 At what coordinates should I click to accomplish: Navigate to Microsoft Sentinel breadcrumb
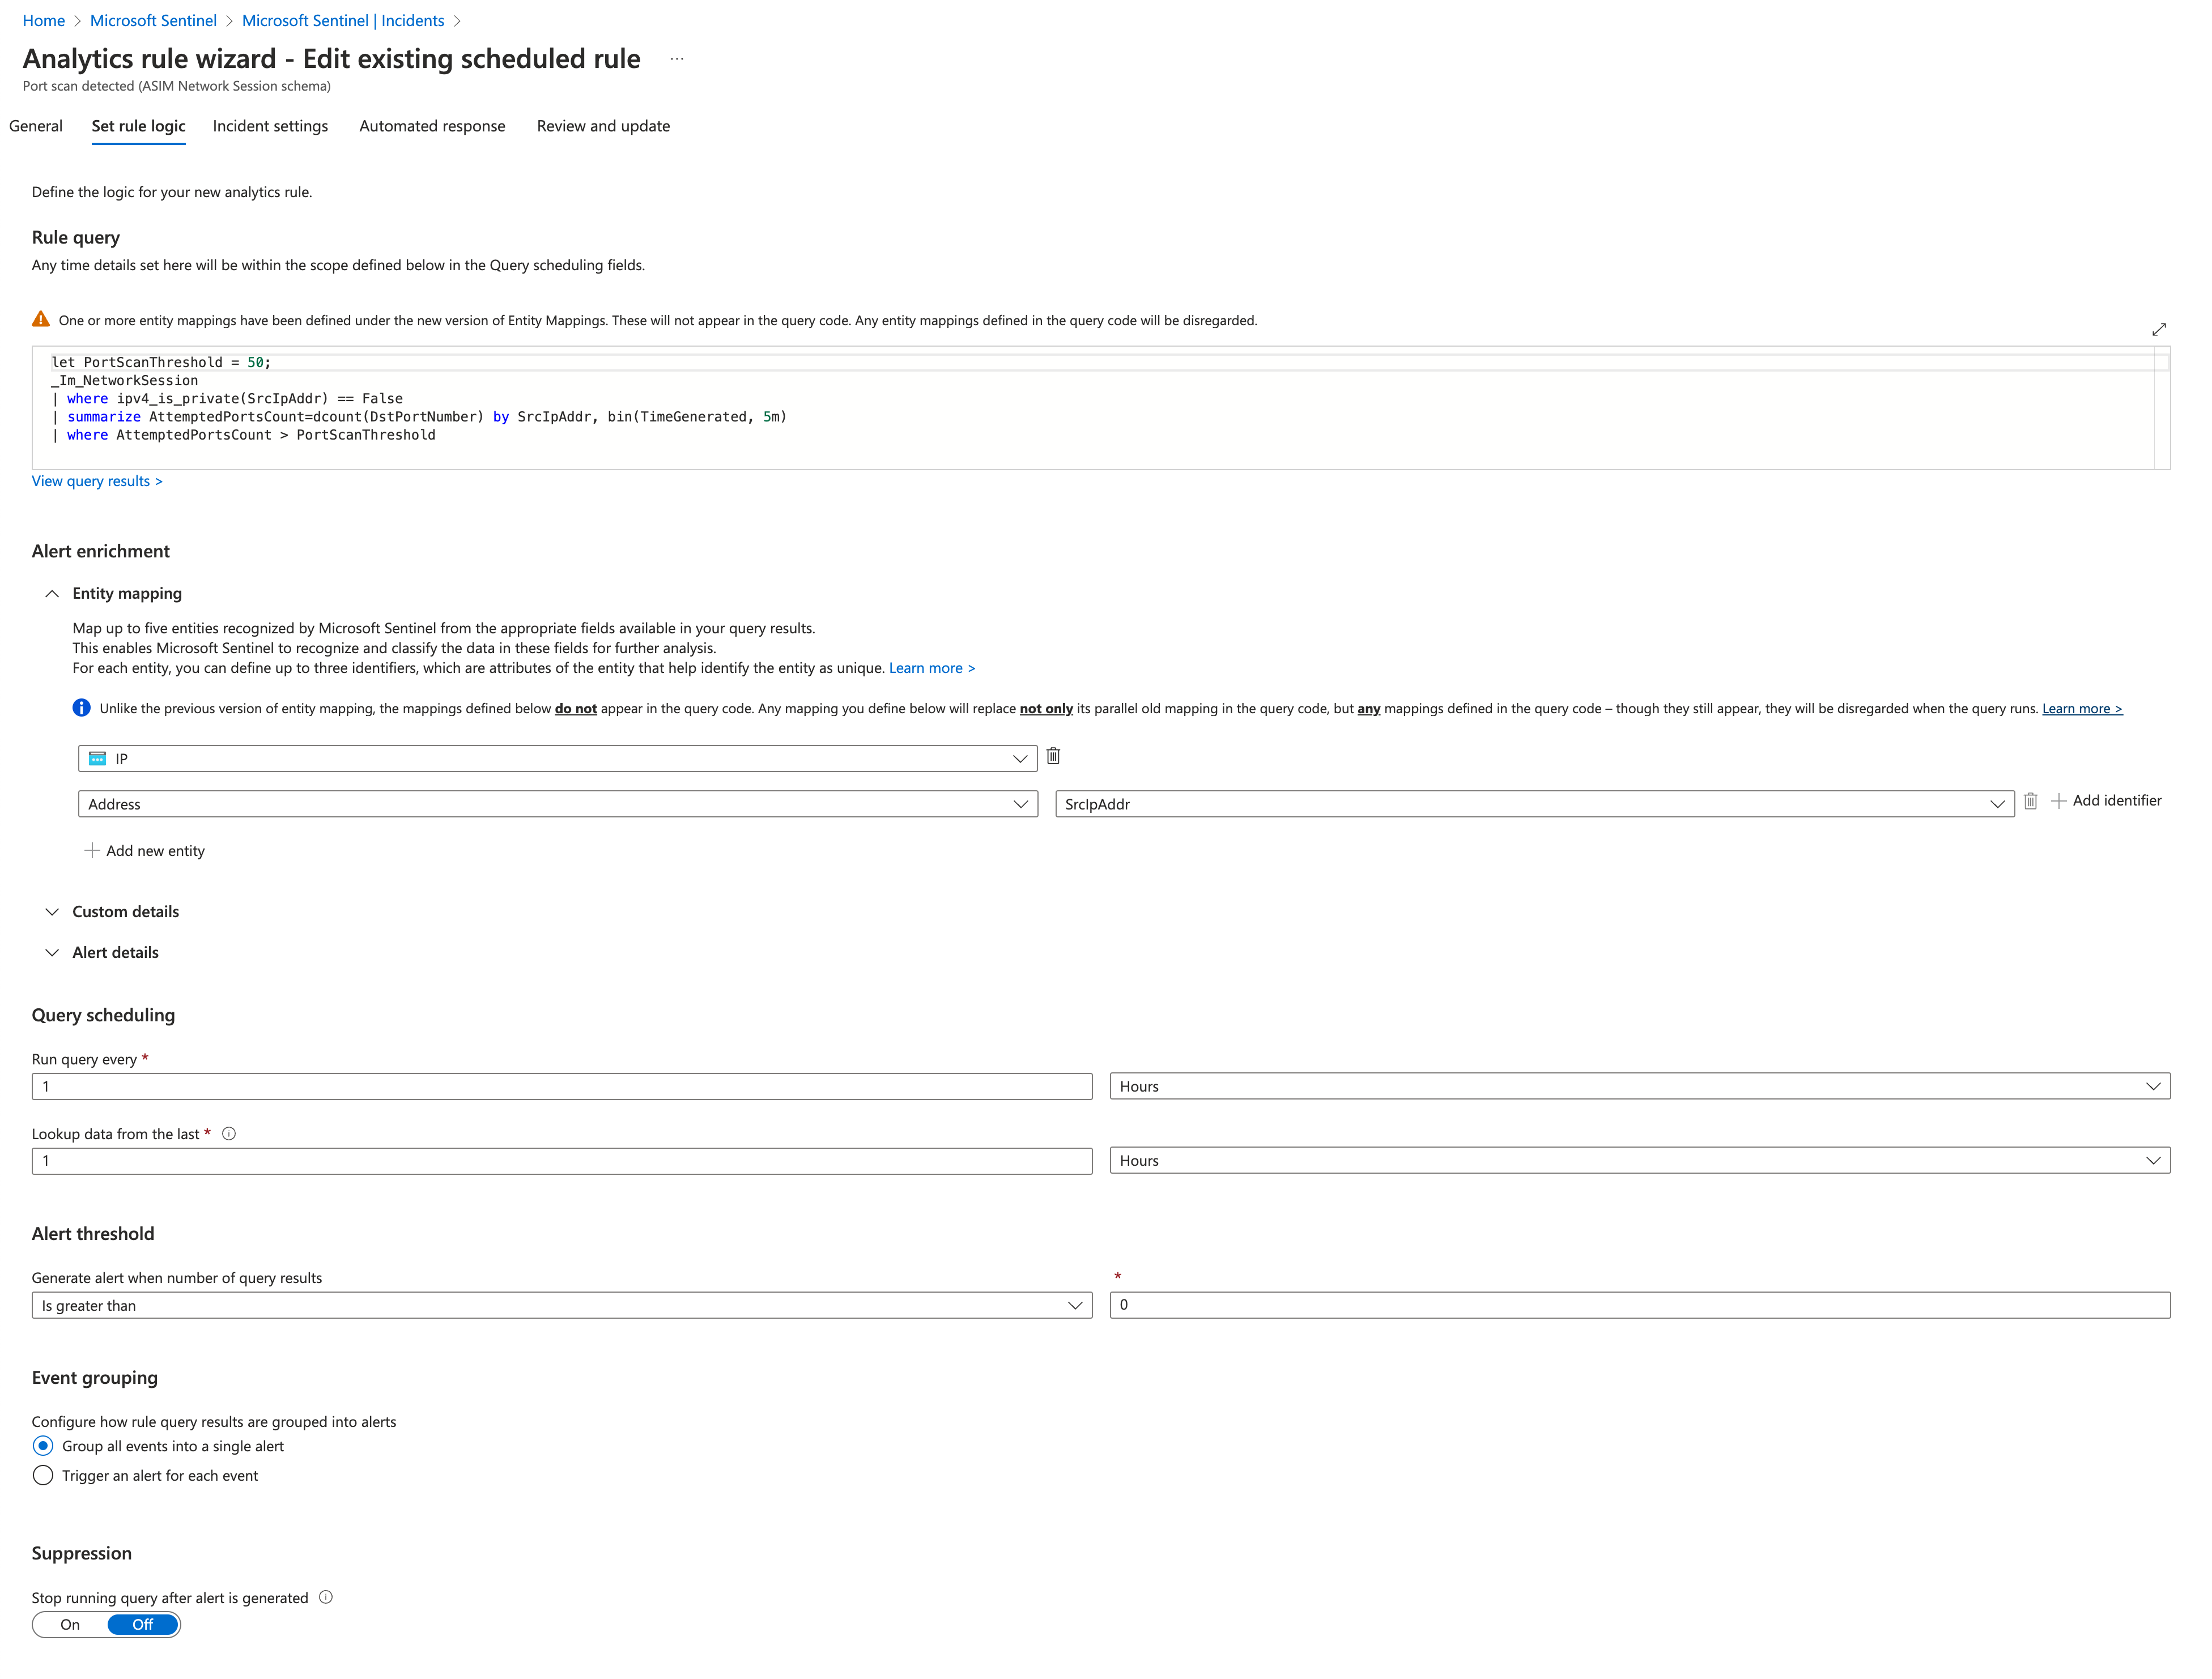pyautogui.click(x=153, y=21)
